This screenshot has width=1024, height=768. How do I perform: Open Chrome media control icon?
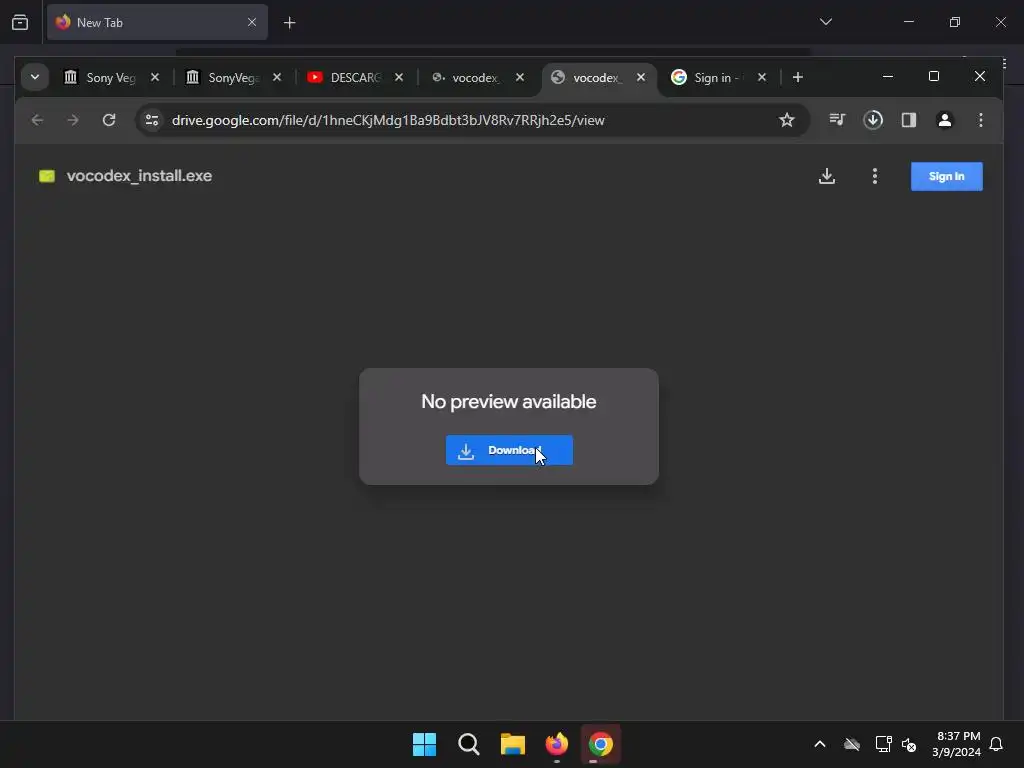coord(837,120)
